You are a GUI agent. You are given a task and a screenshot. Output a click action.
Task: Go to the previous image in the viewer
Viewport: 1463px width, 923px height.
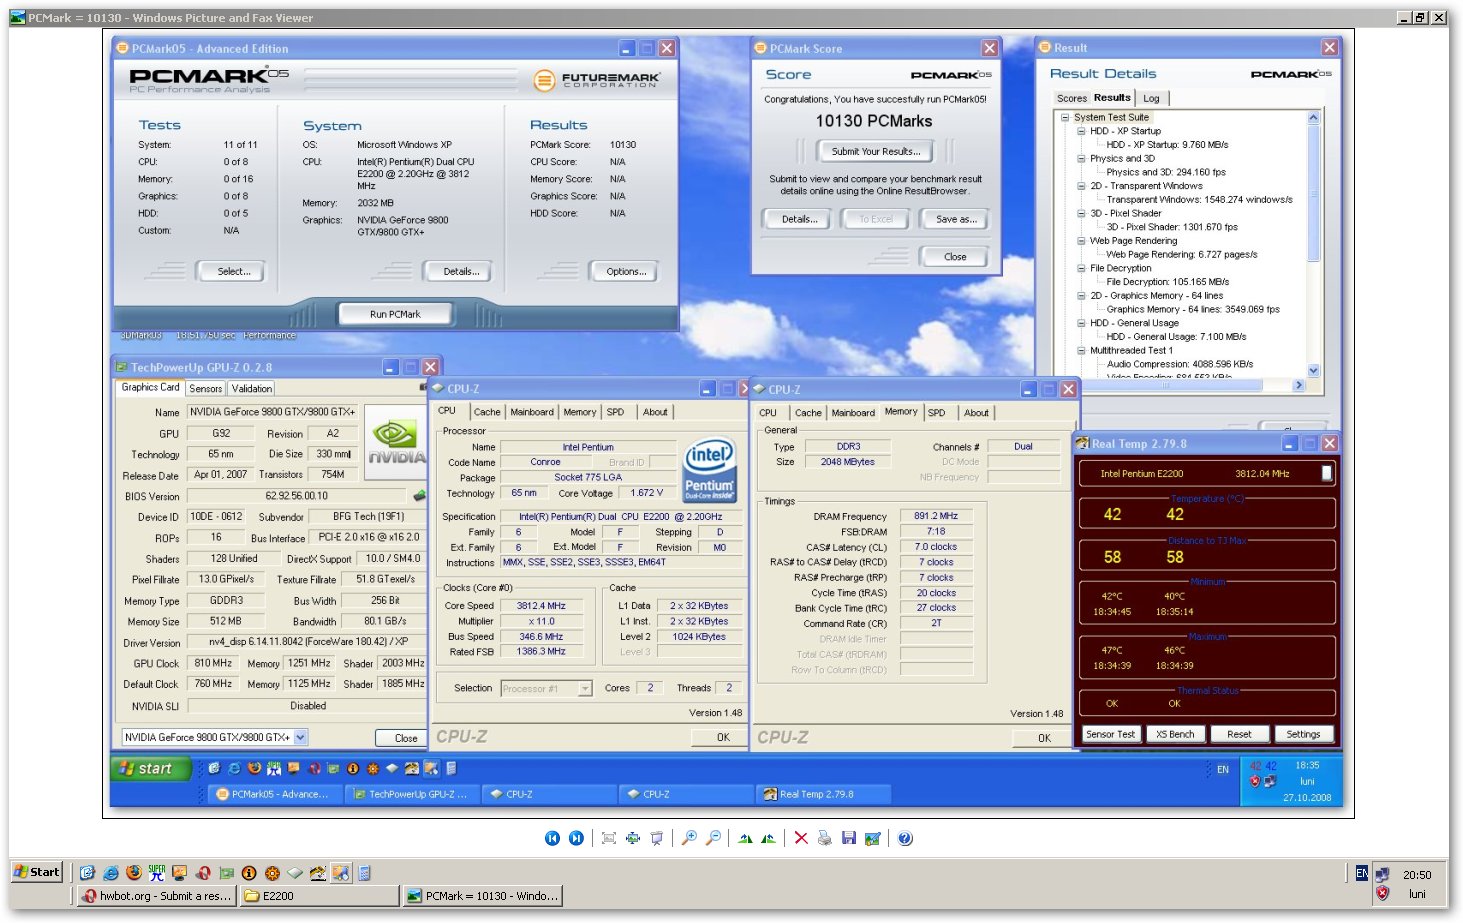(x=552, y=838)
